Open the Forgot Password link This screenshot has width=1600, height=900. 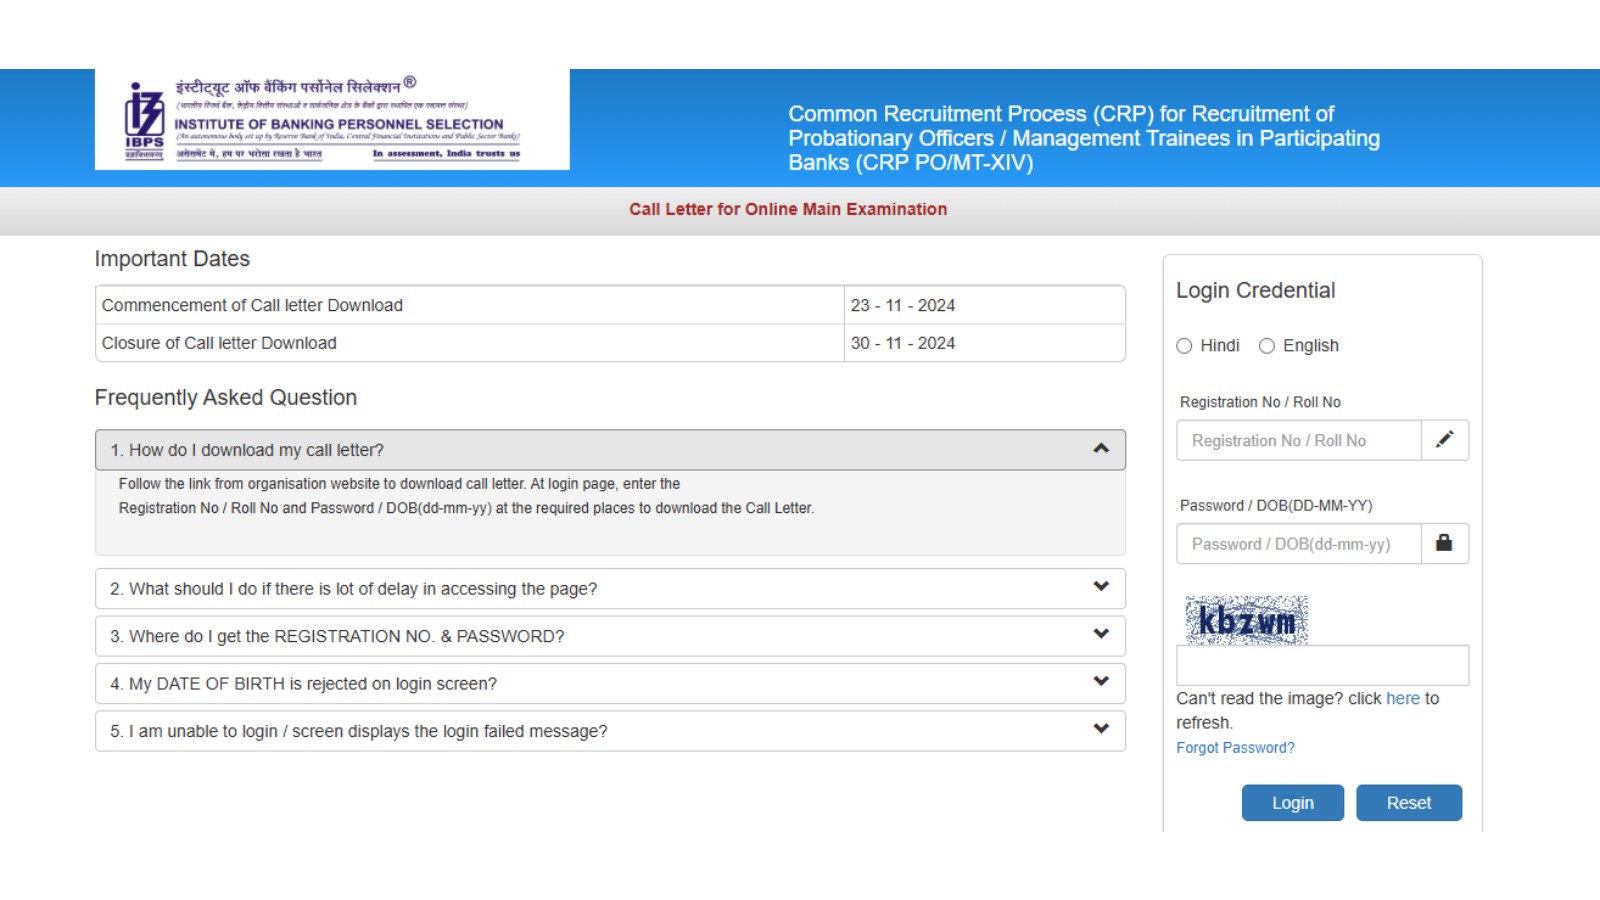1235,747
